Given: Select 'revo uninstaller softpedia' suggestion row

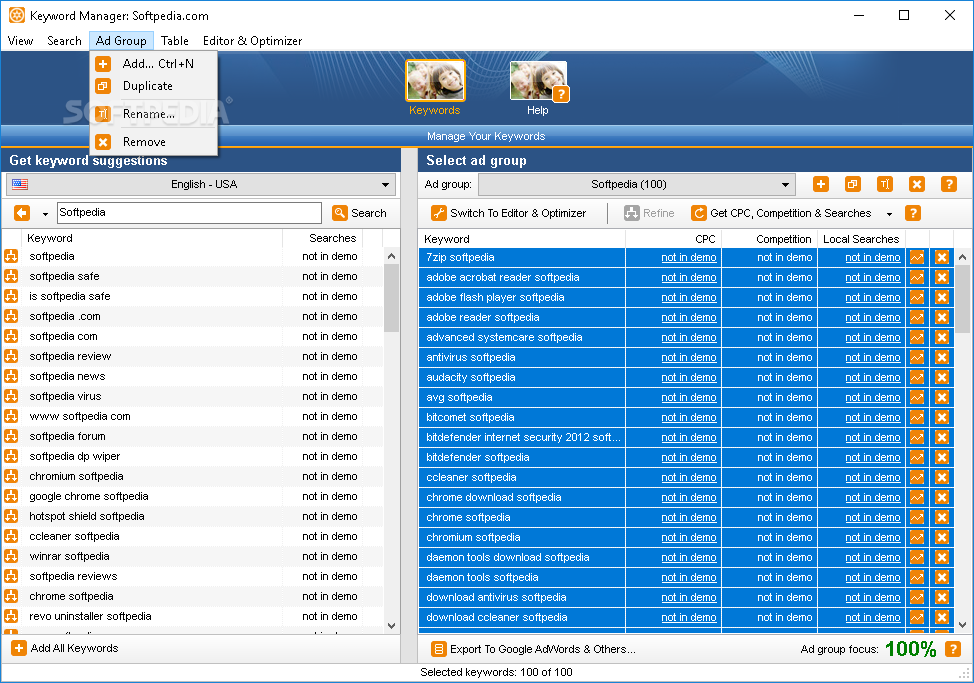Looking at the screenshot, I should click(x=193, y=617).
